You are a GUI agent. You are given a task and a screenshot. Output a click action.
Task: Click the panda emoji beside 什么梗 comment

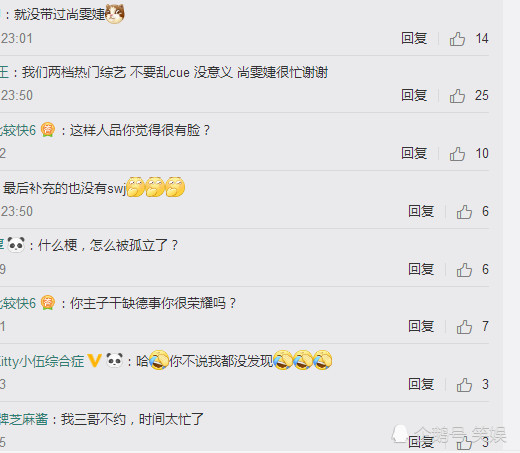[16, 245]
